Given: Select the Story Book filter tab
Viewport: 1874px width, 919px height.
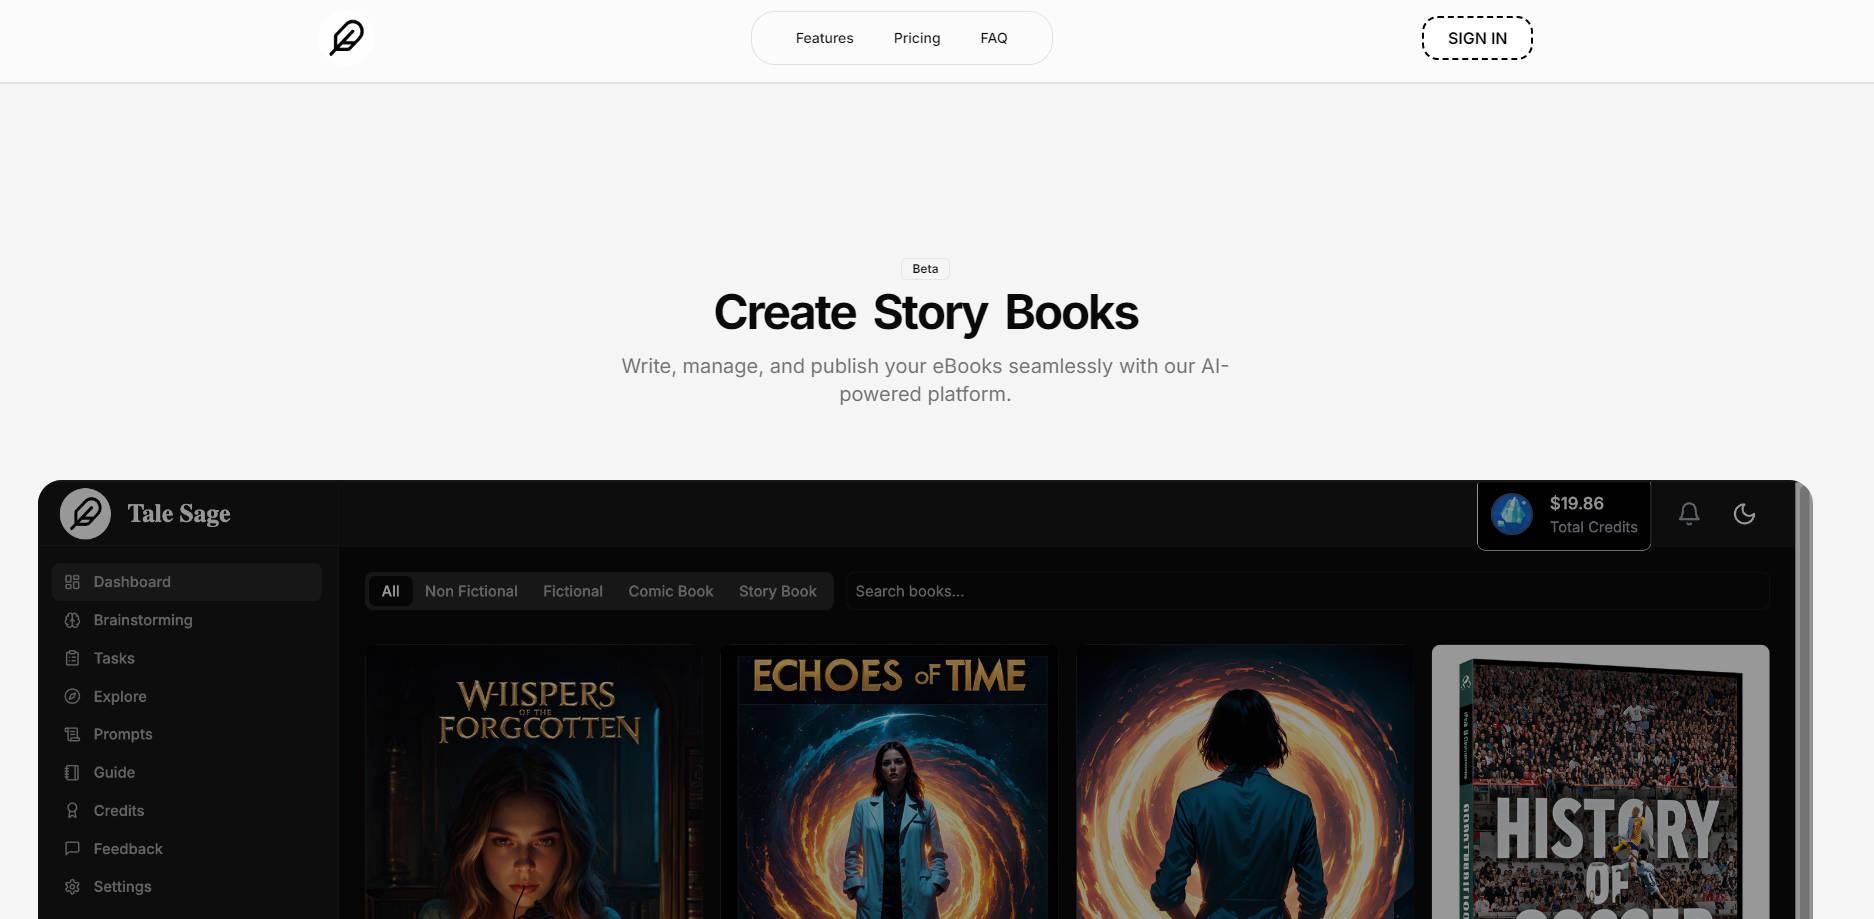Looking at the screenshot, I should coord(777,591).
